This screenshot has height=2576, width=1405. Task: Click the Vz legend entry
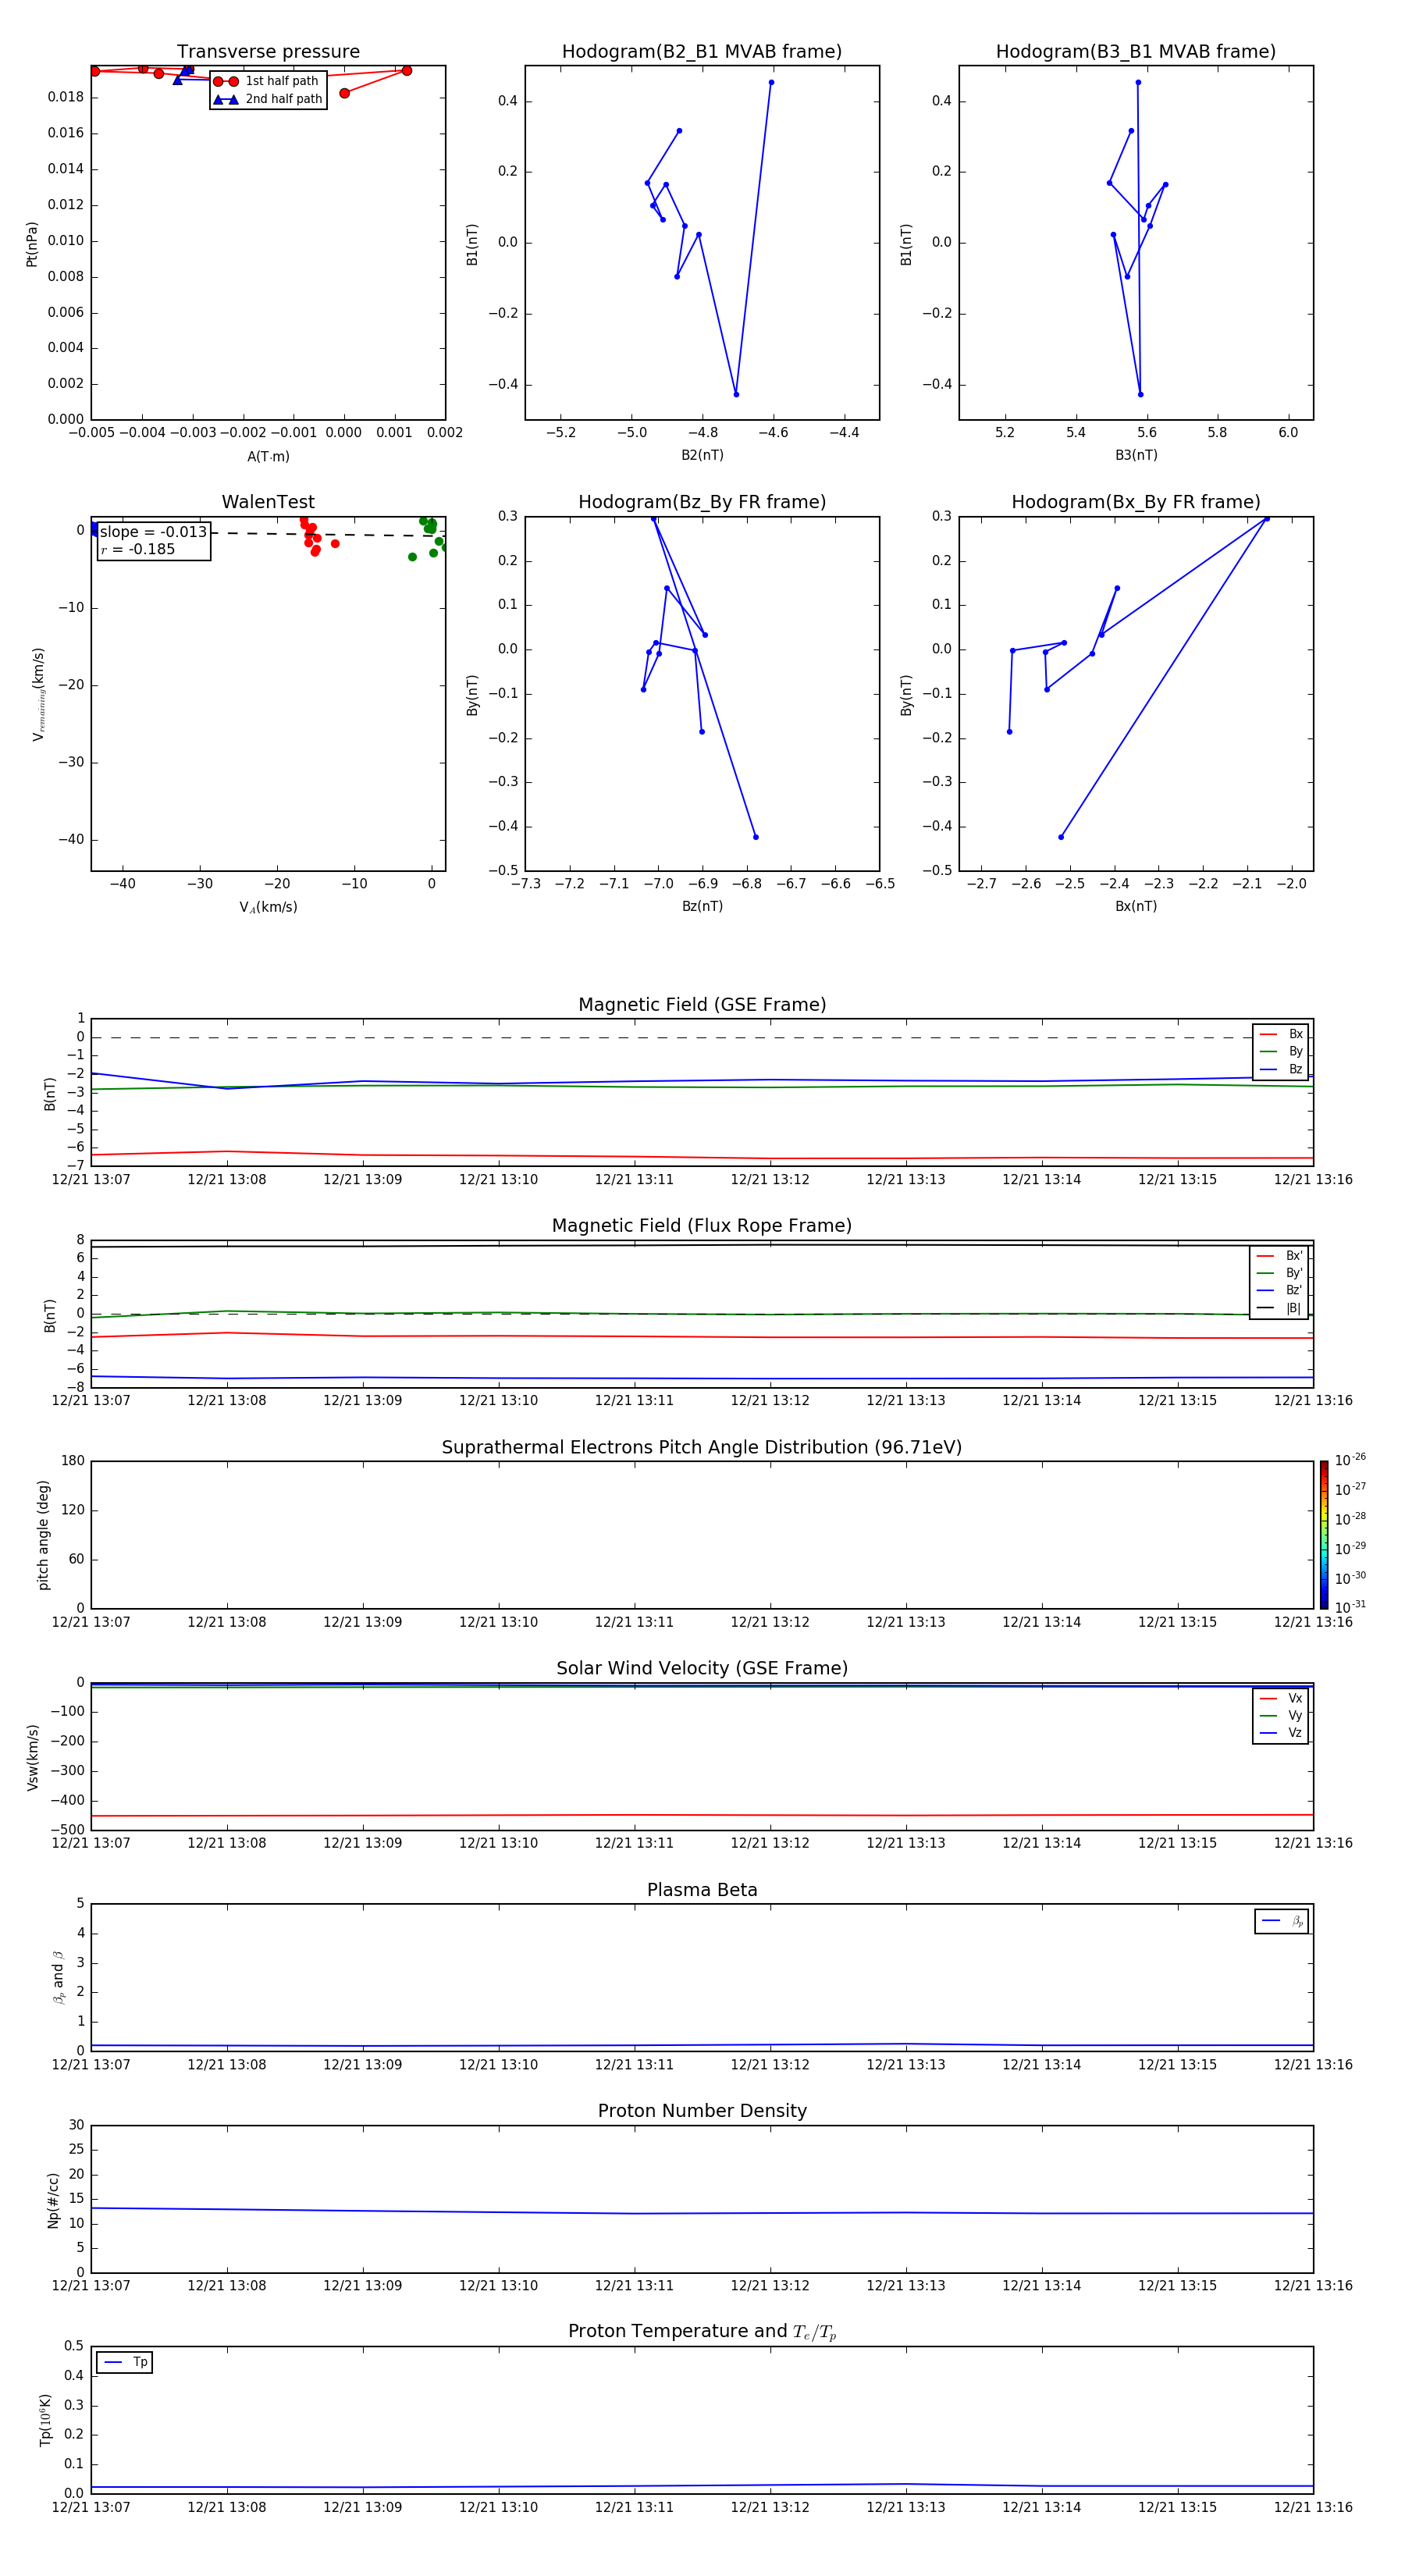click(1281, 1732)
